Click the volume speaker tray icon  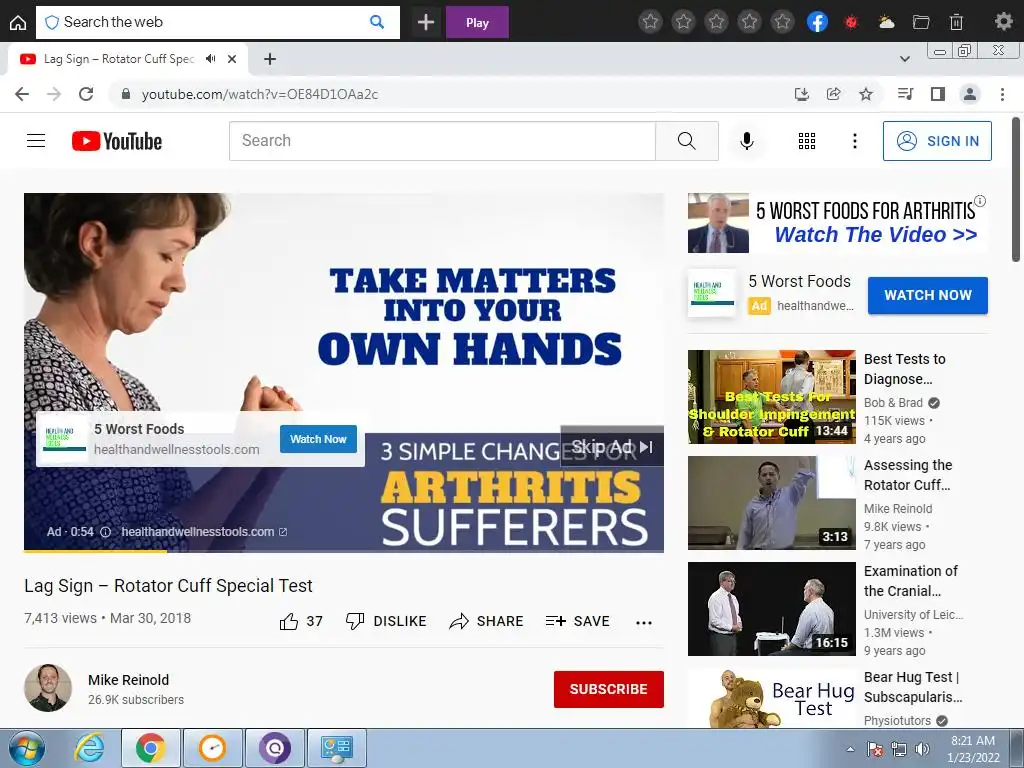[922, 749]
